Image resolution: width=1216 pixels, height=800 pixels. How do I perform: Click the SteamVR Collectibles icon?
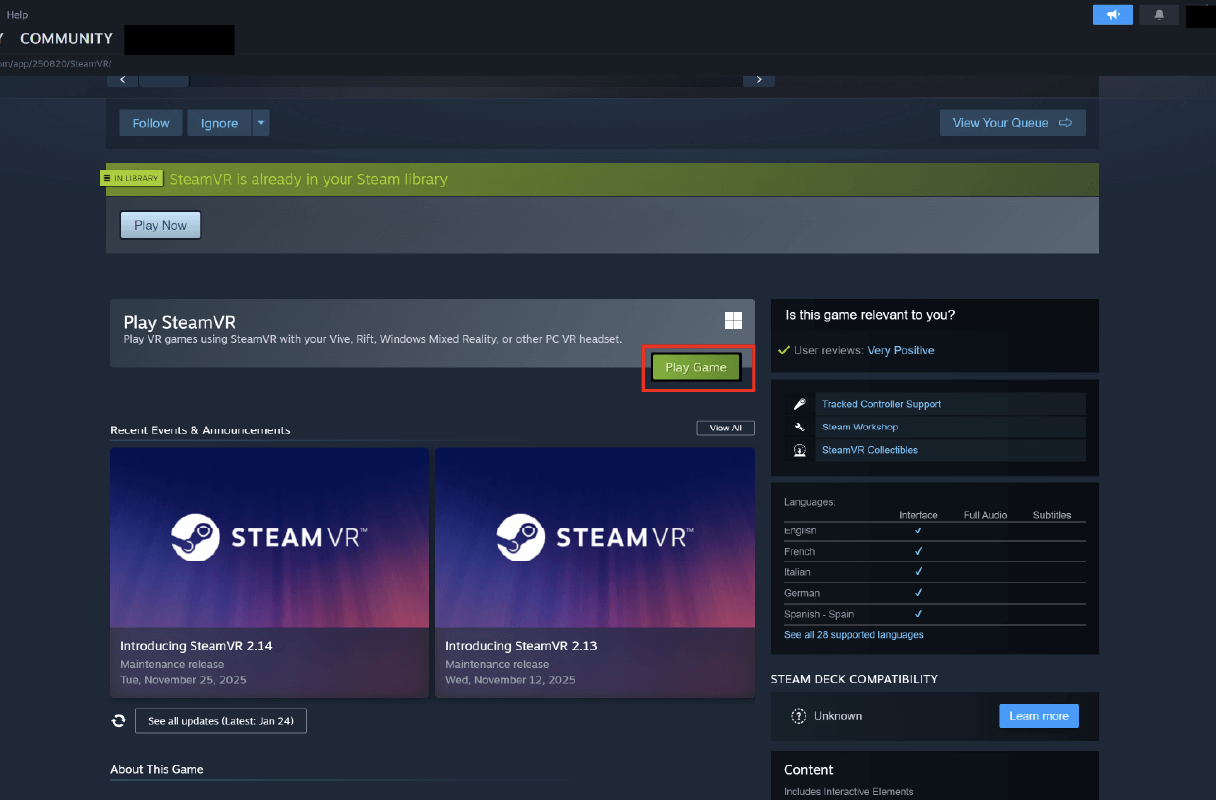click(x=800, y=450)
